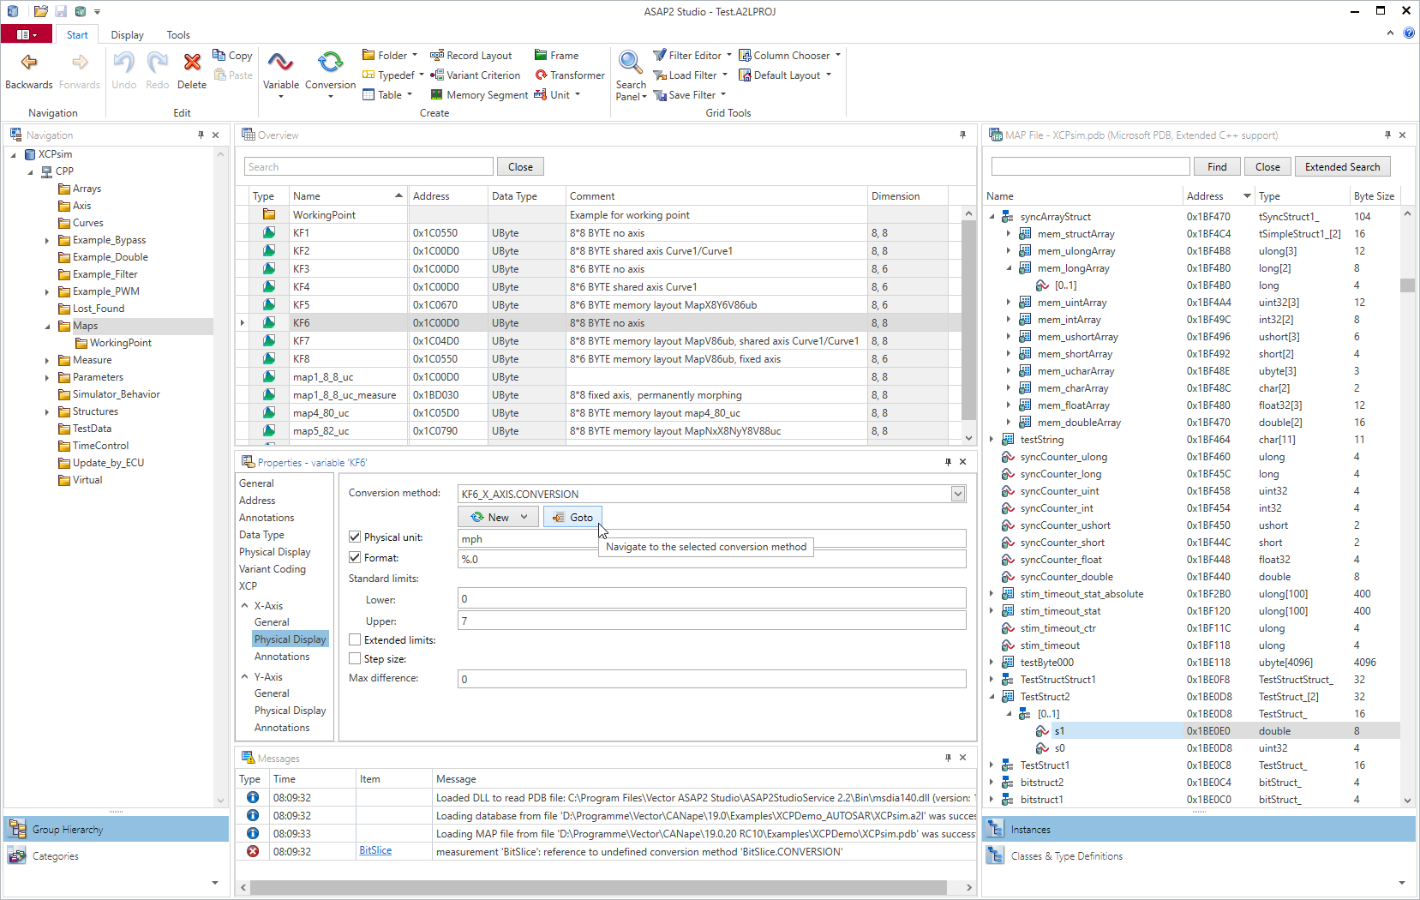The height and width of the screenshot is (900, 1420).
Task: Create a new Record Layout
Action: pos(471,56)
